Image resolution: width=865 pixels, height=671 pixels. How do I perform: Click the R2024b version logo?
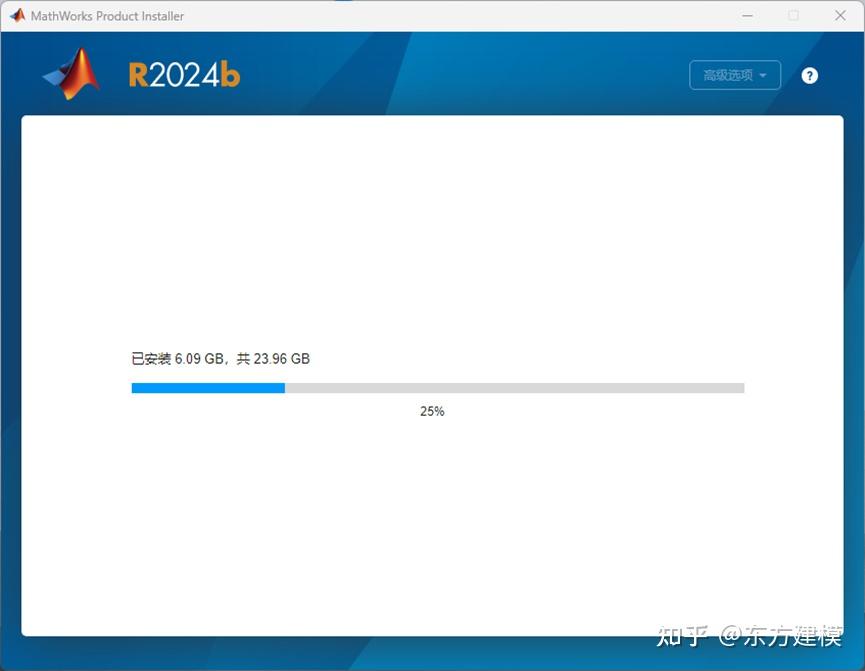pos(184,73)
